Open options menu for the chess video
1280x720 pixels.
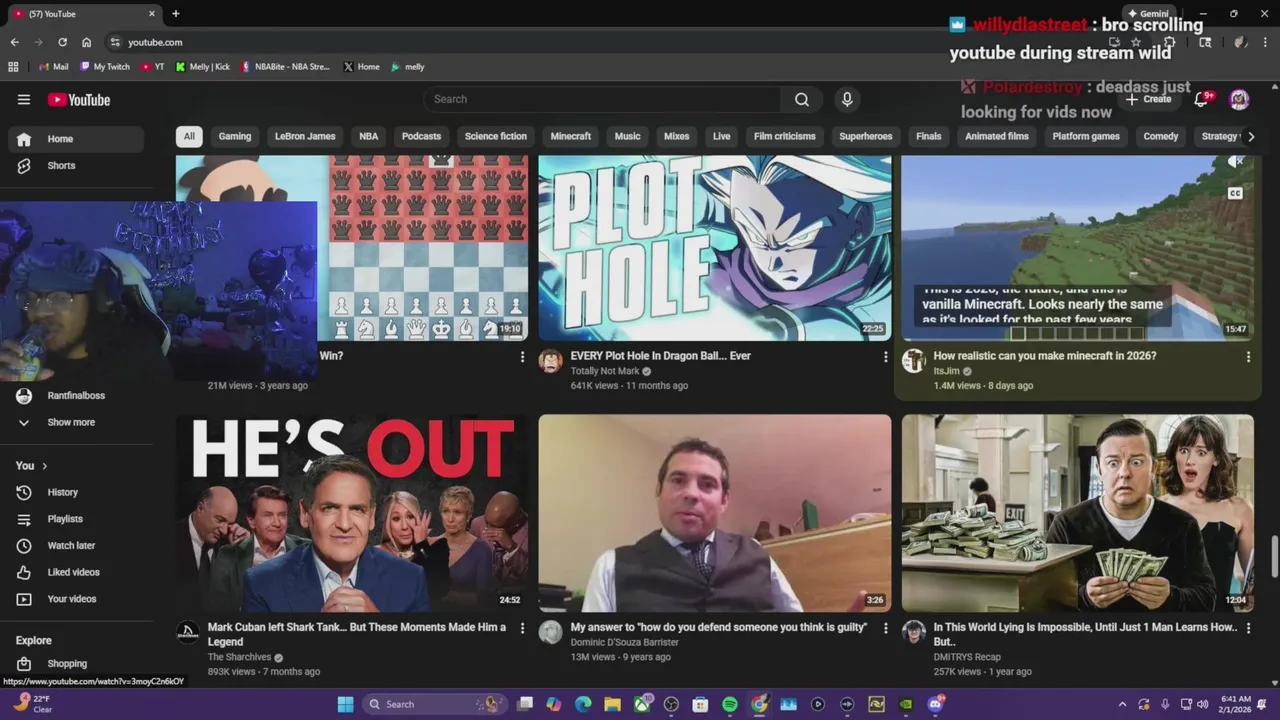click(x=522, y=357)
